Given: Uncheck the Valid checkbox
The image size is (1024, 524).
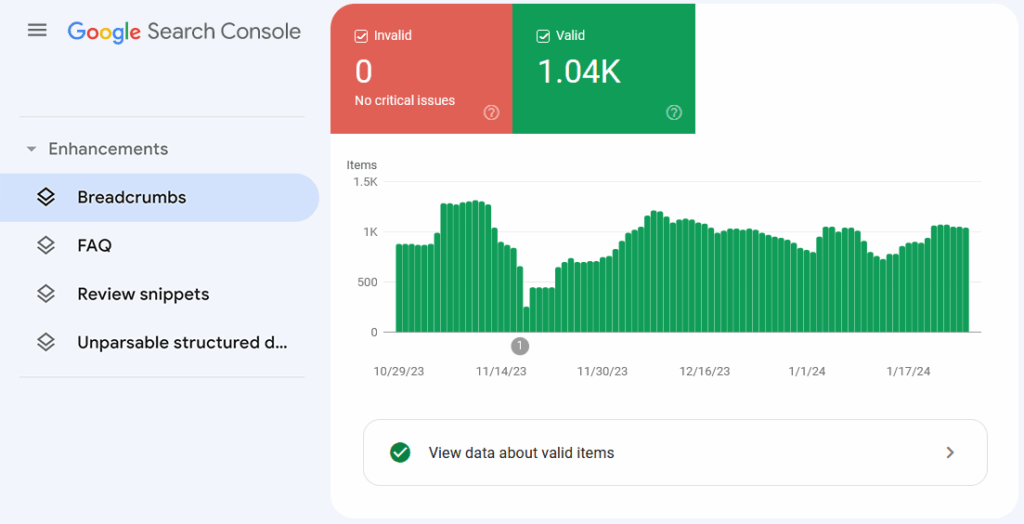Looking at the screenshot, I should (x=543, y=36).
